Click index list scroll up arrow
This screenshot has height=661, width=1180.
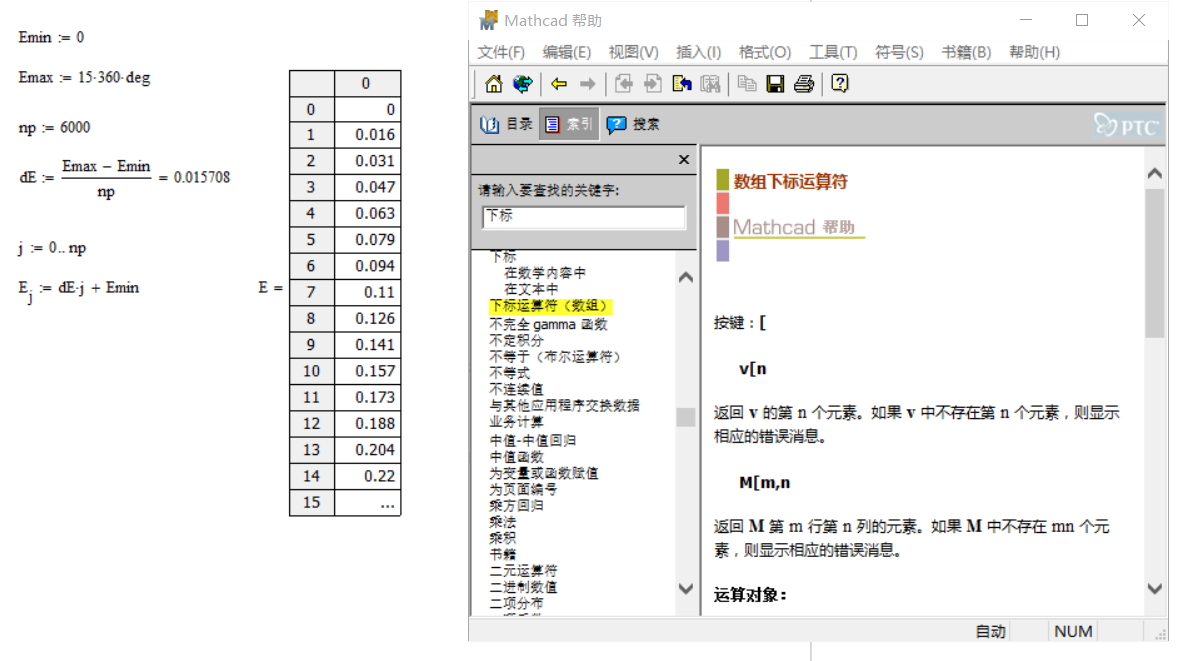click(x=686, y=277)
